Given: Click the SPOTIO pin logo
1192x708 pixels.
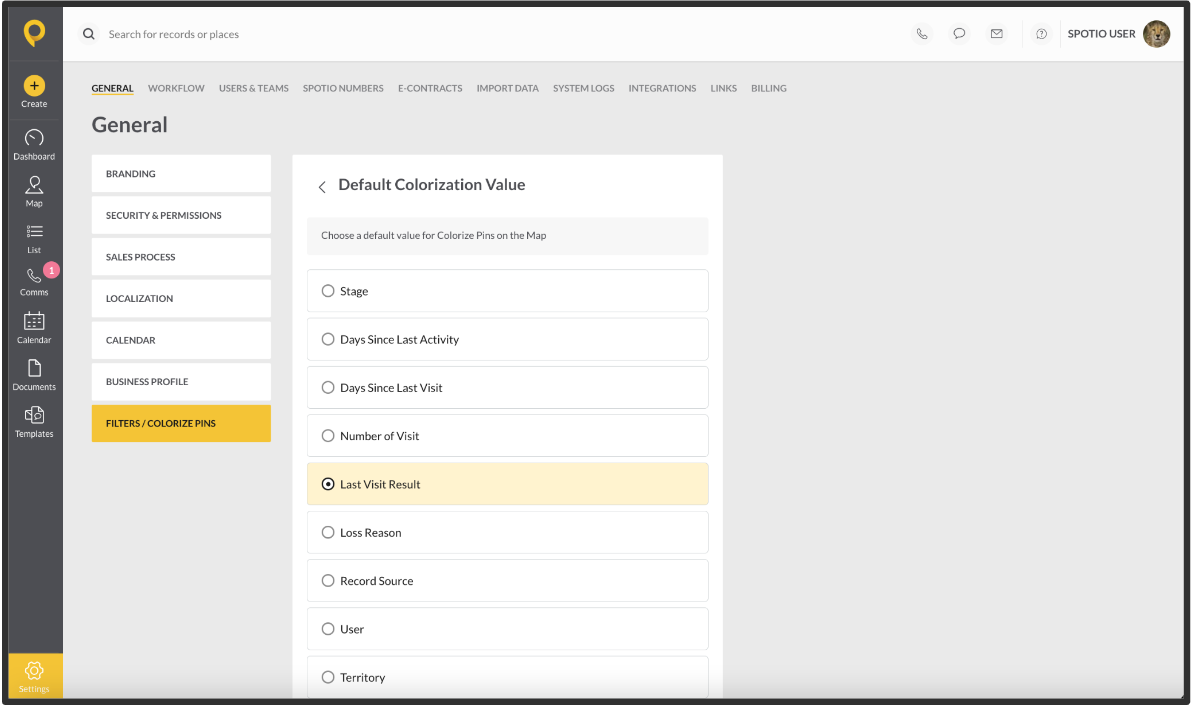Looking at the screenshot, I should click(34, 33).
